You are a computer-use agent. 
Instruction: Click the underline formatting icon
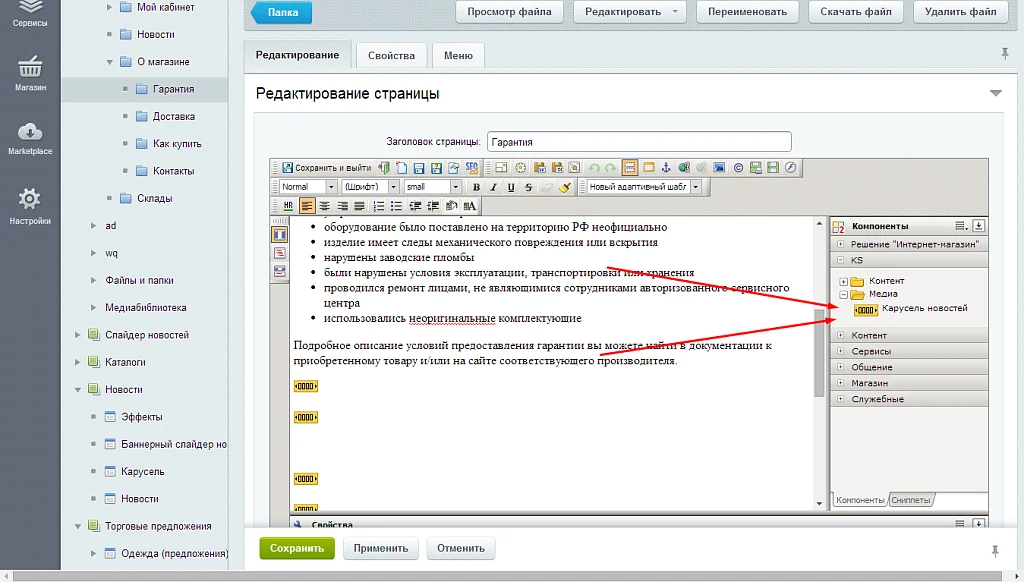pos(511,187)
